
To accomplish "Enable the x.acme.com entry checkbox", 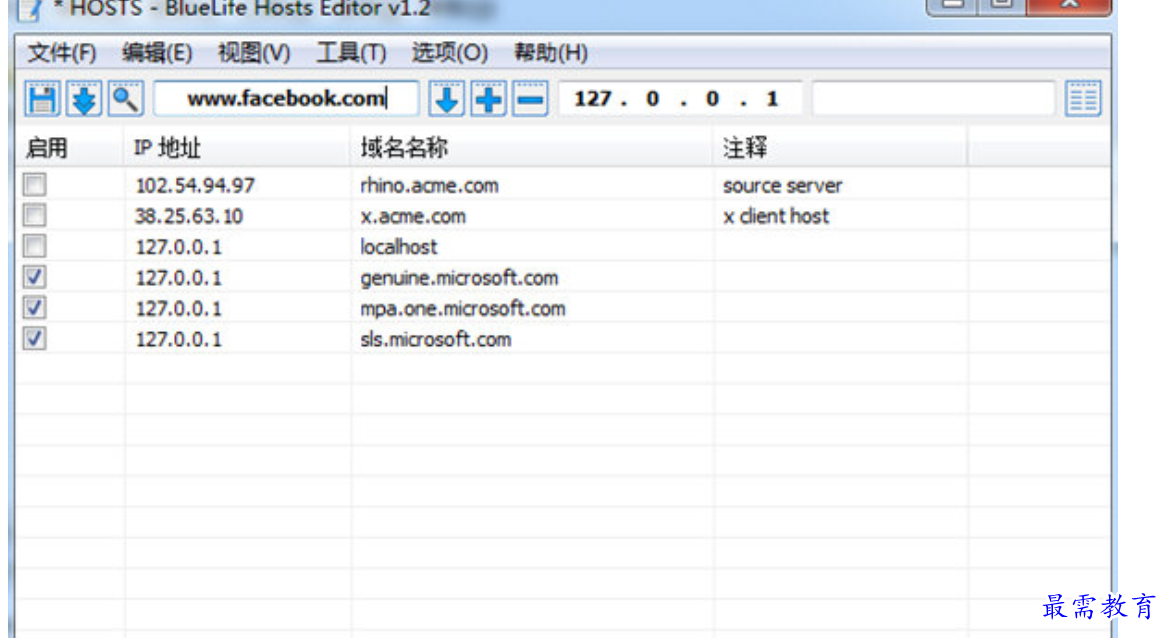I will click(34, 215).
